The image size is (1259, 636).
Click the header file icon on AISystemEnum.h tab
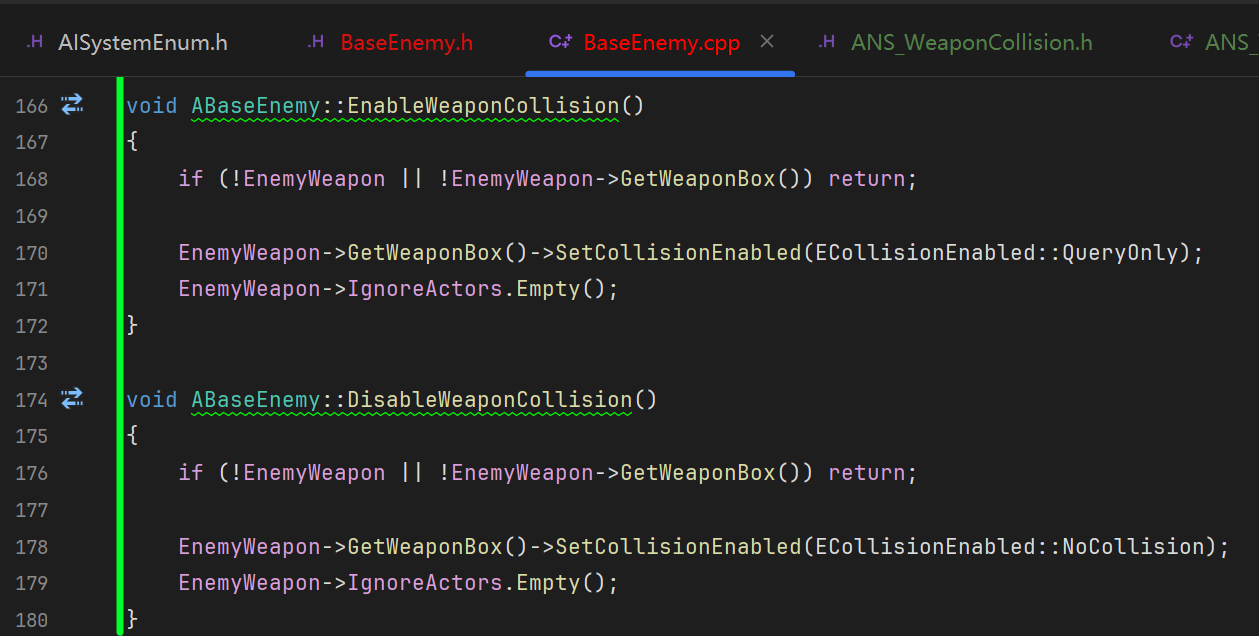click(35, 42)
